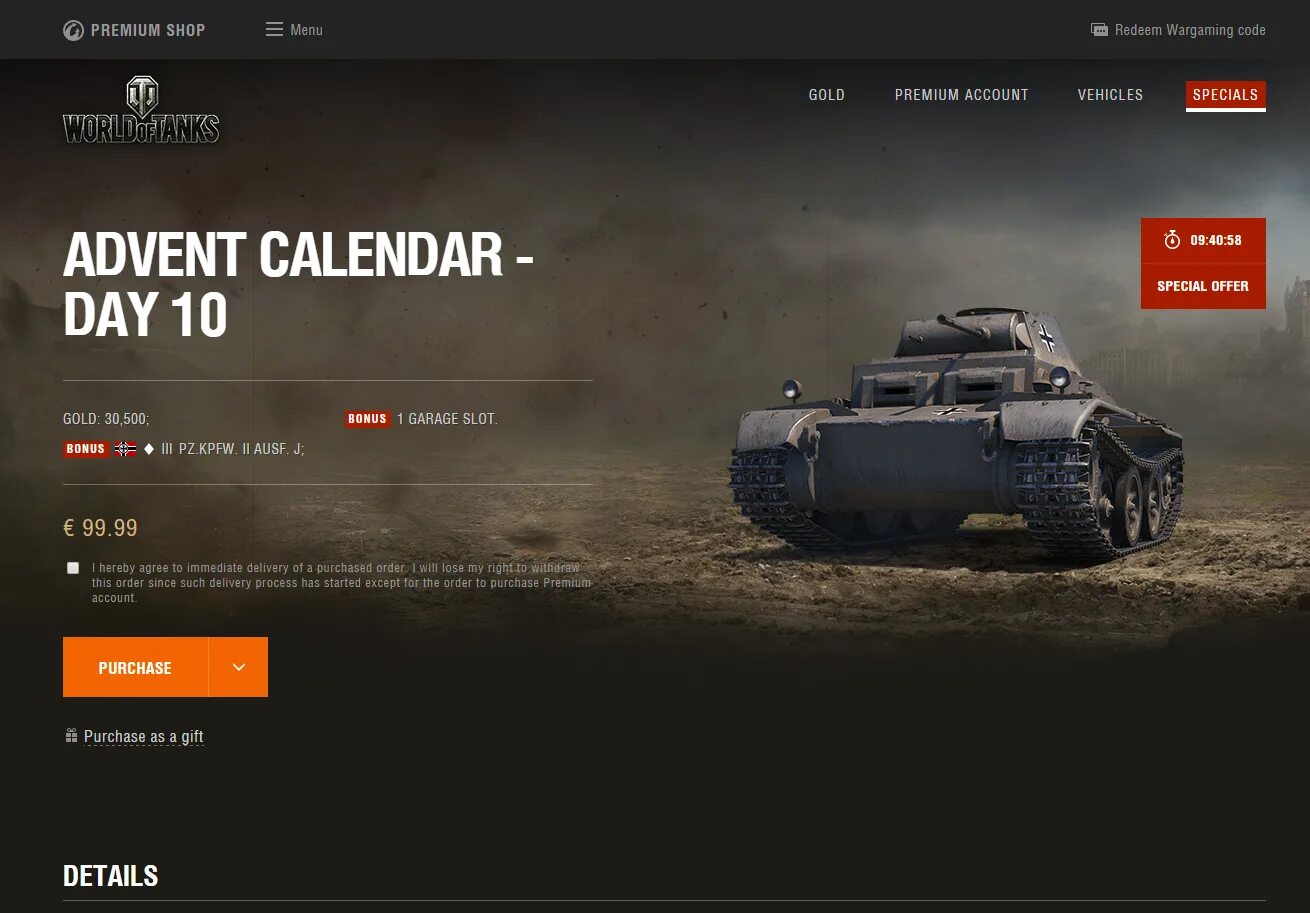1310x913 pixels.
Task: Open the Menu dropdown label
Action: (306, 30)
